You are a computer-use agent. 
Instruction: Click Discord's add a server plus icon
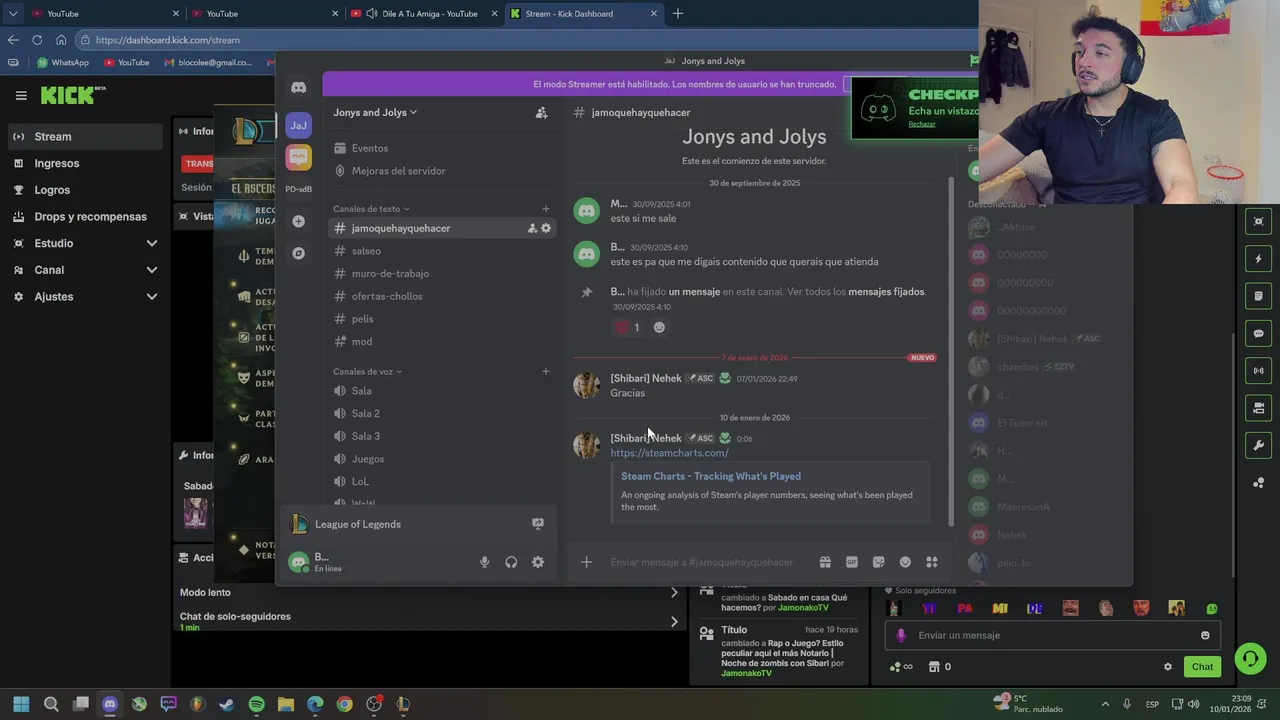click(298, 221)
